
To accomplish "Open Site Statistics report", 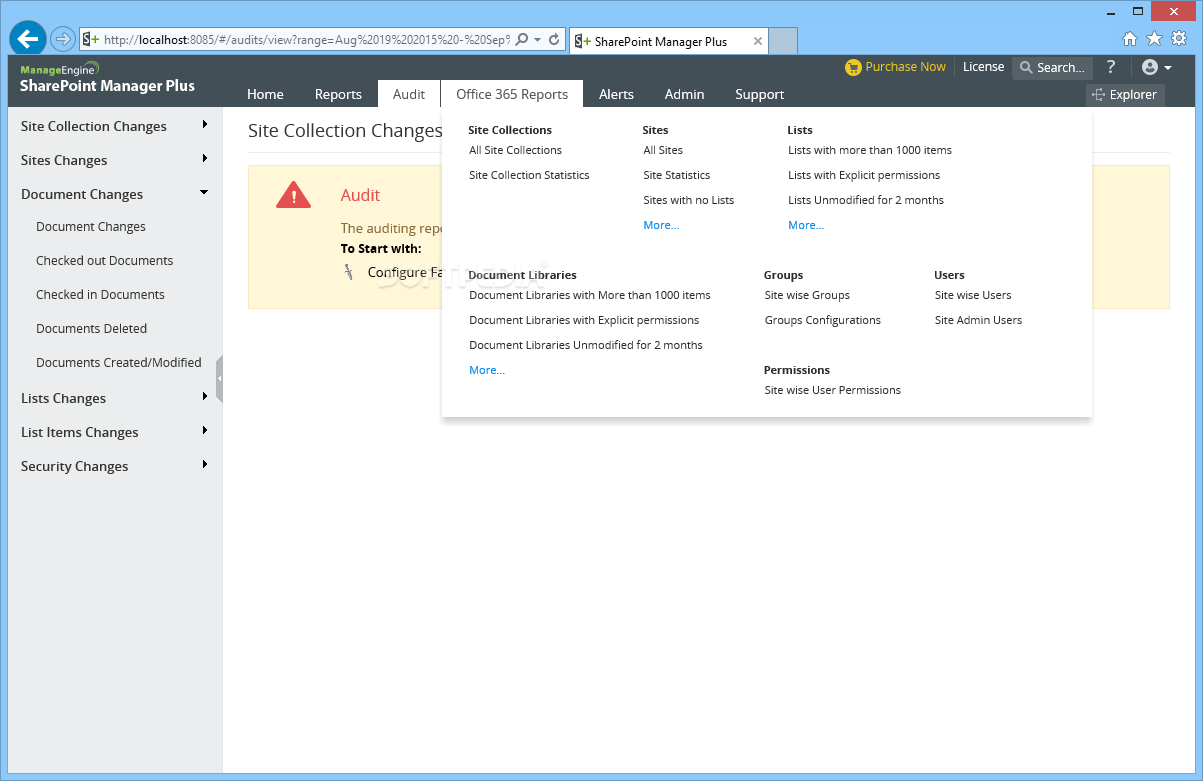I will pyautogui.click(x=676, y=175).
